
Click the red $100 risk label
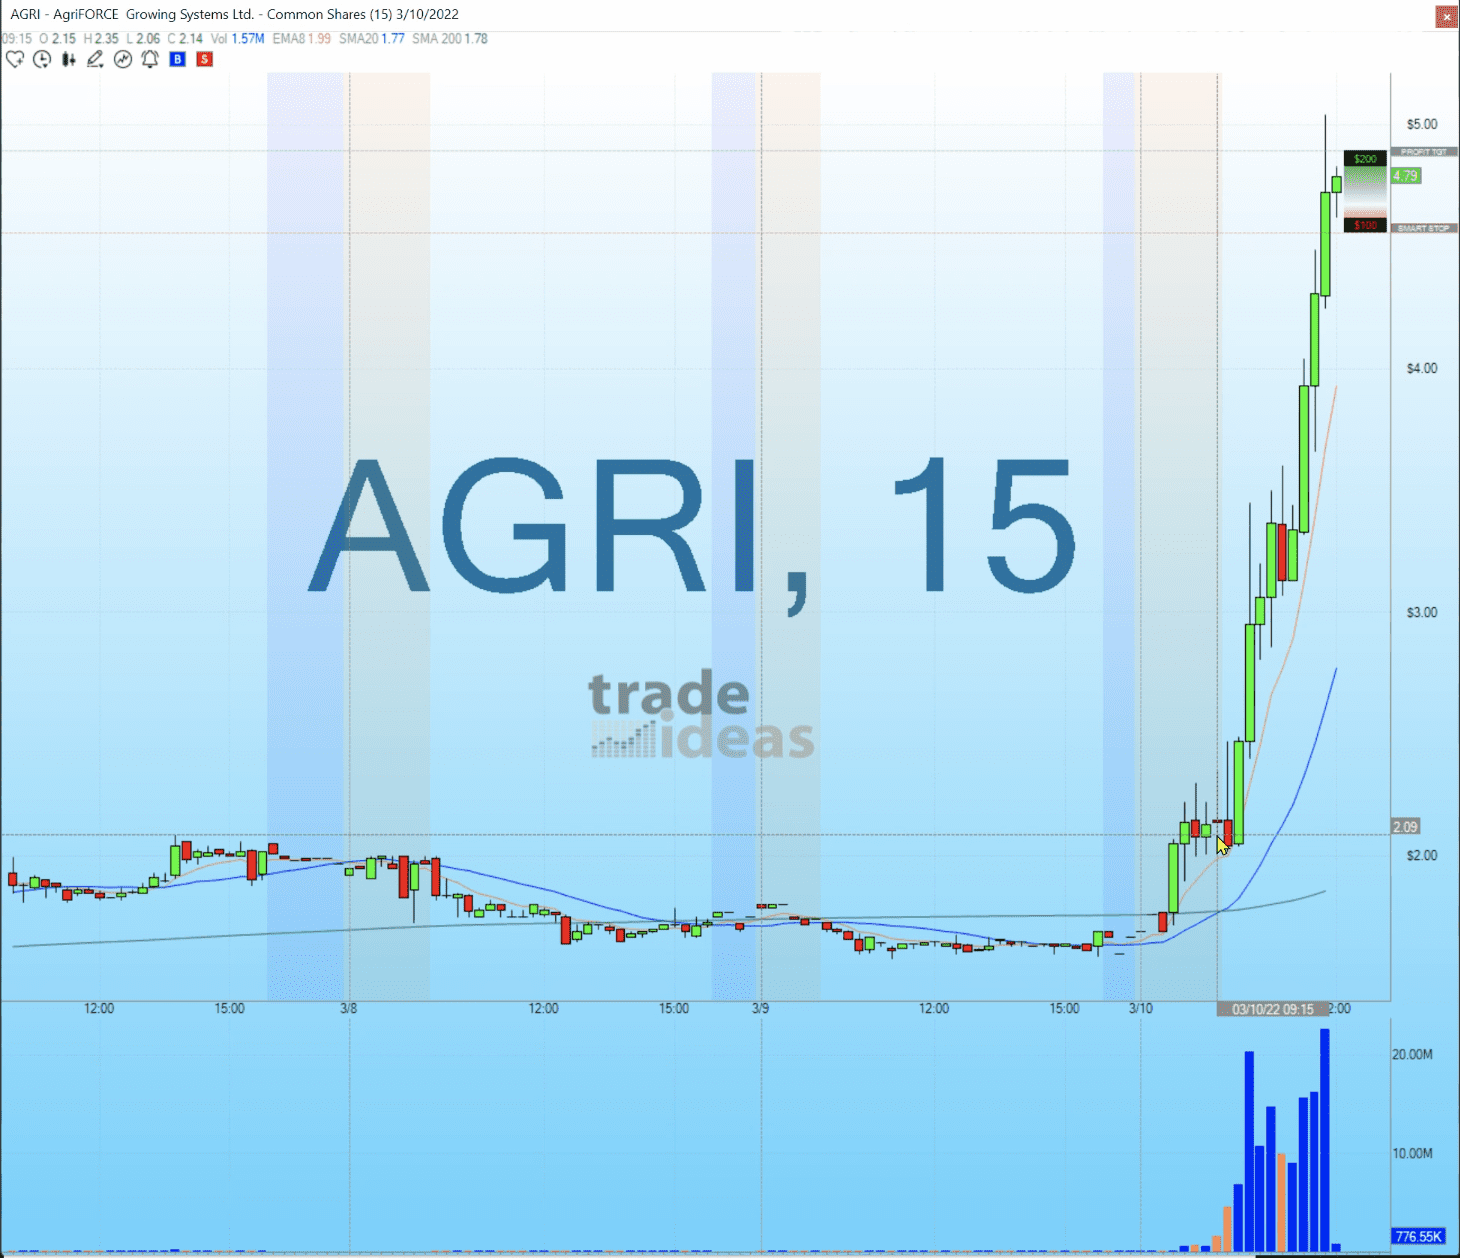coord(1365,225)
